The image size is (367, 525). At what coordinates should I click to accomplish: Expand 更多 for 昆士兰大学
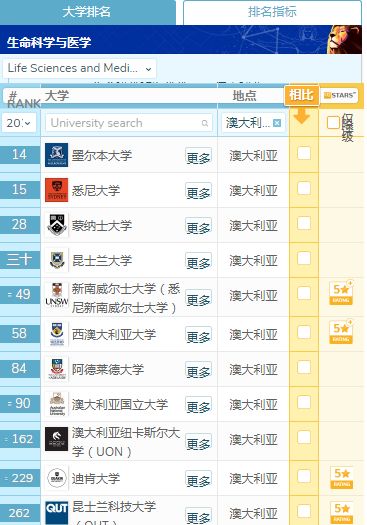point(198,262)
